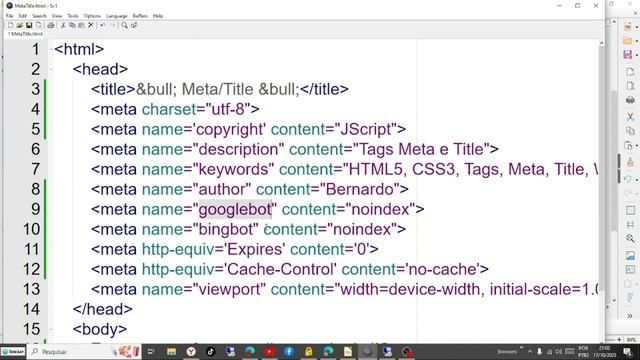Click the undo icon in background window sidebar

tap(628, 179)
